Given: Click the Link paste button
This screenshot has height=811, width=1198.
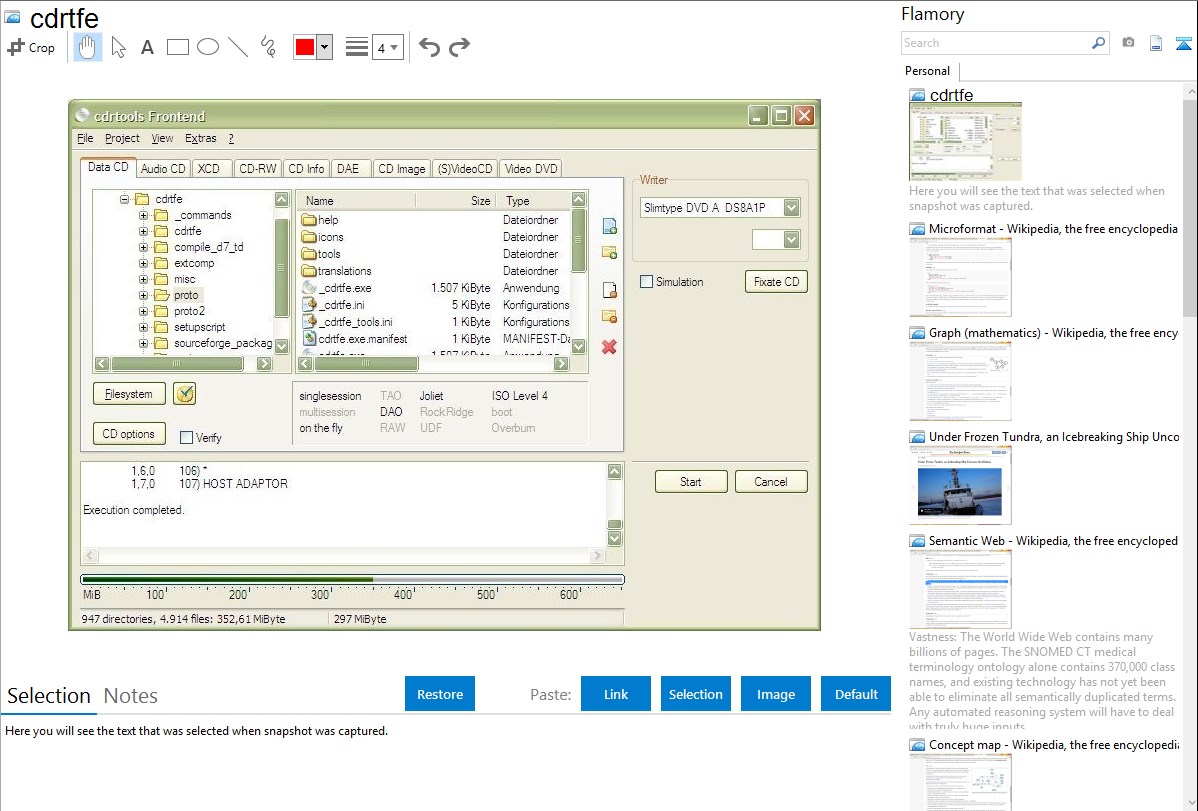Looking at the screenshot, I should (x=616, y=694).
